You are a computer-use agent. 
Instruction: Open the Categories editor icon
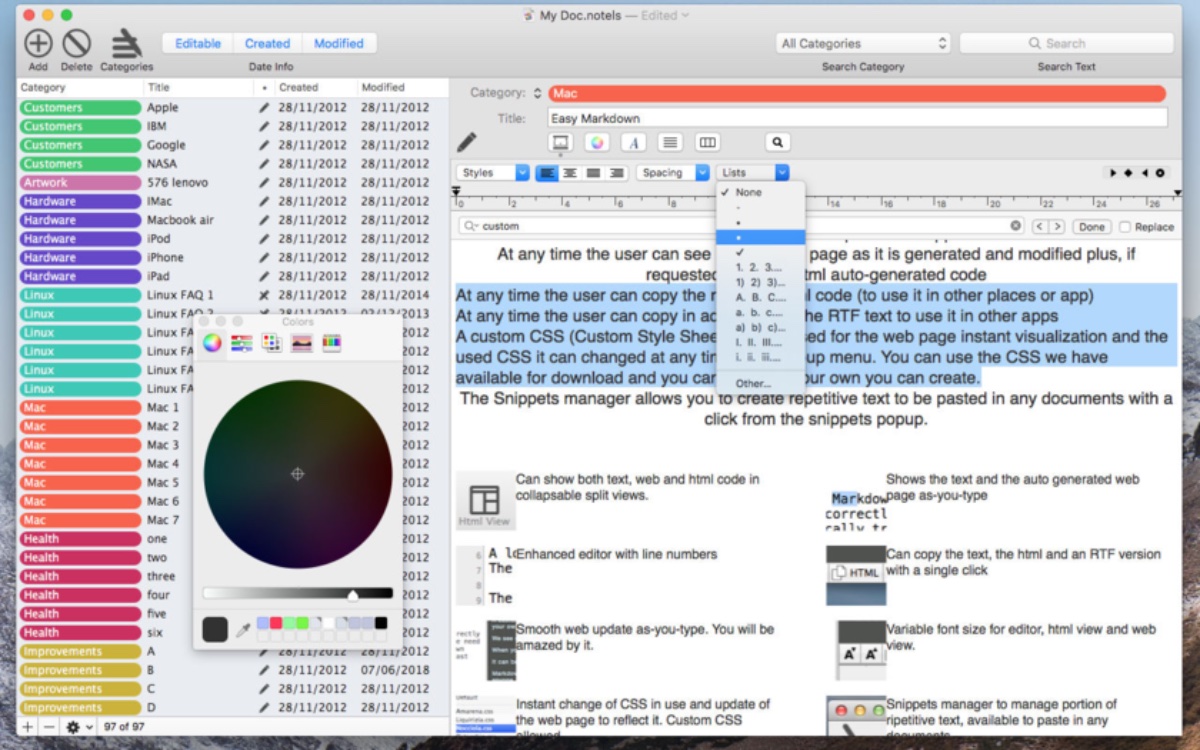[126, 44]
